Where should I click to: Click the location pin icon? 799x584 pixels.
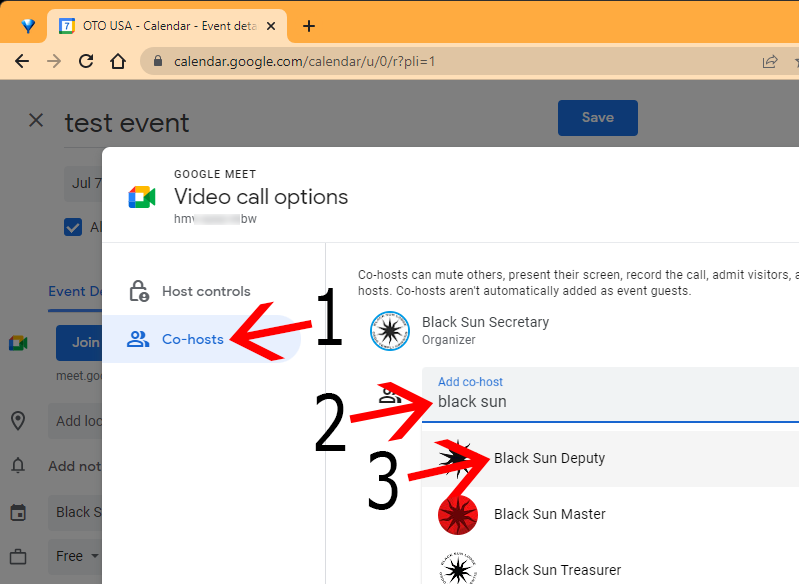pyautogui.click(x=18, y=421)
